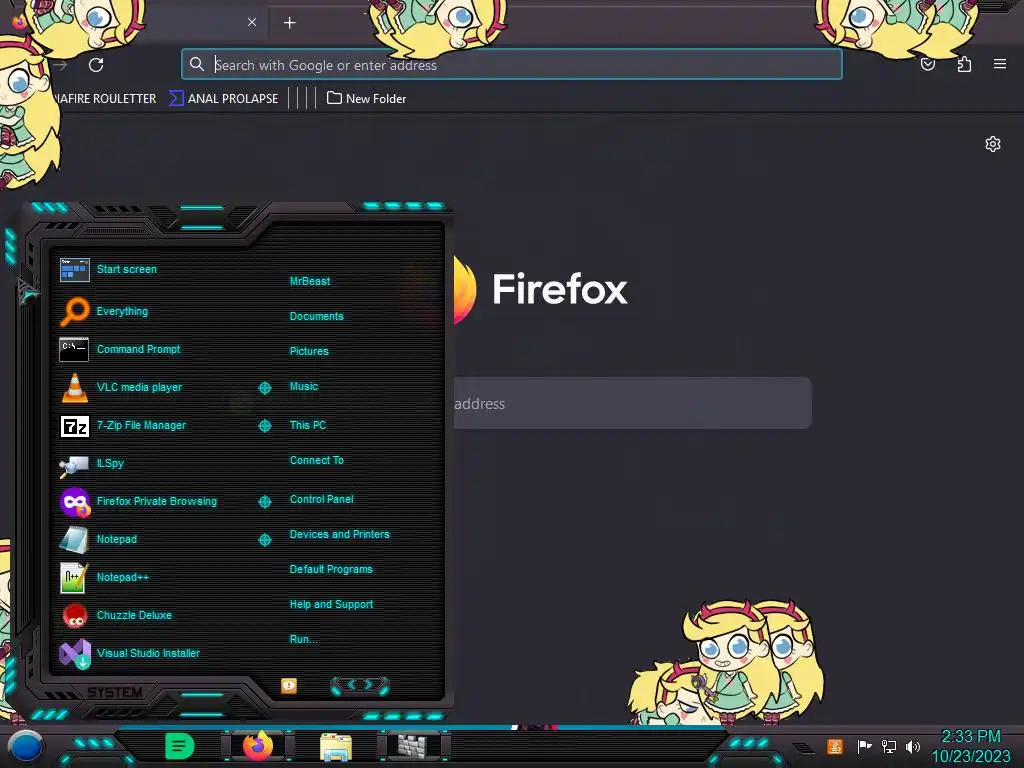1024x768 pixels.
Task: Open Firefox Private Browsing mask icon
Action: click(74, 502)
